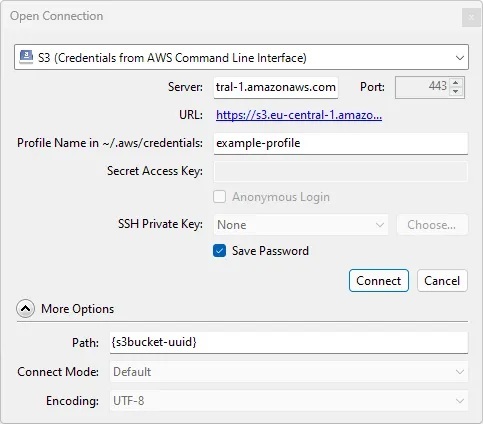Viewport: 483px width, 424px height.
Task: Click the Path input field
Action: coord(289,343)
